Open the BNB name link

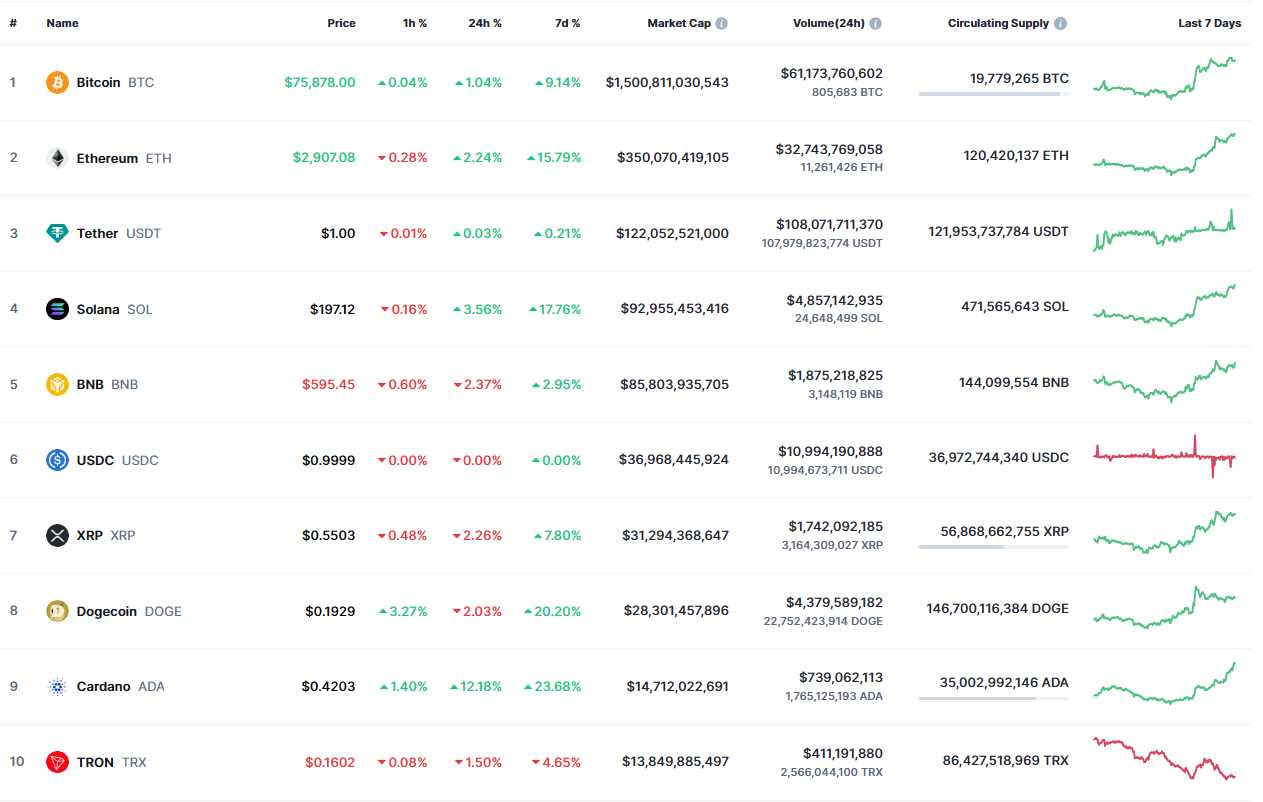(107, 384)
